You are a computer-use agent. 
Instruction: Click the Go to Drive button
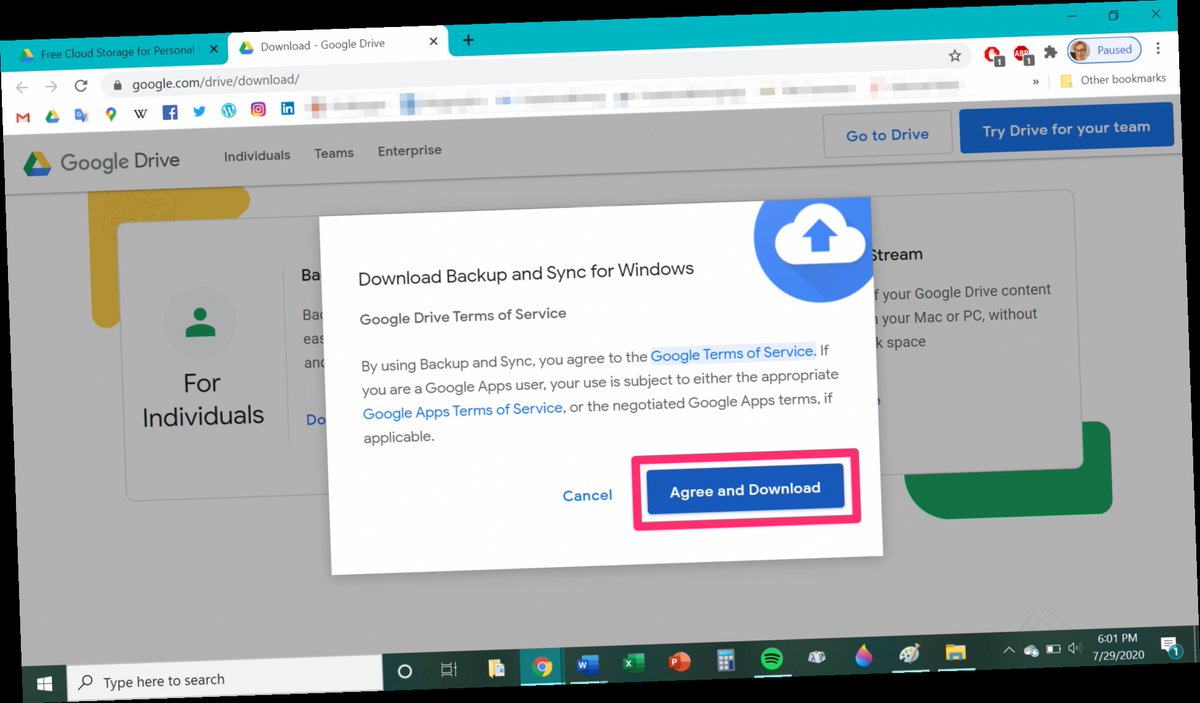coord(887,135)
